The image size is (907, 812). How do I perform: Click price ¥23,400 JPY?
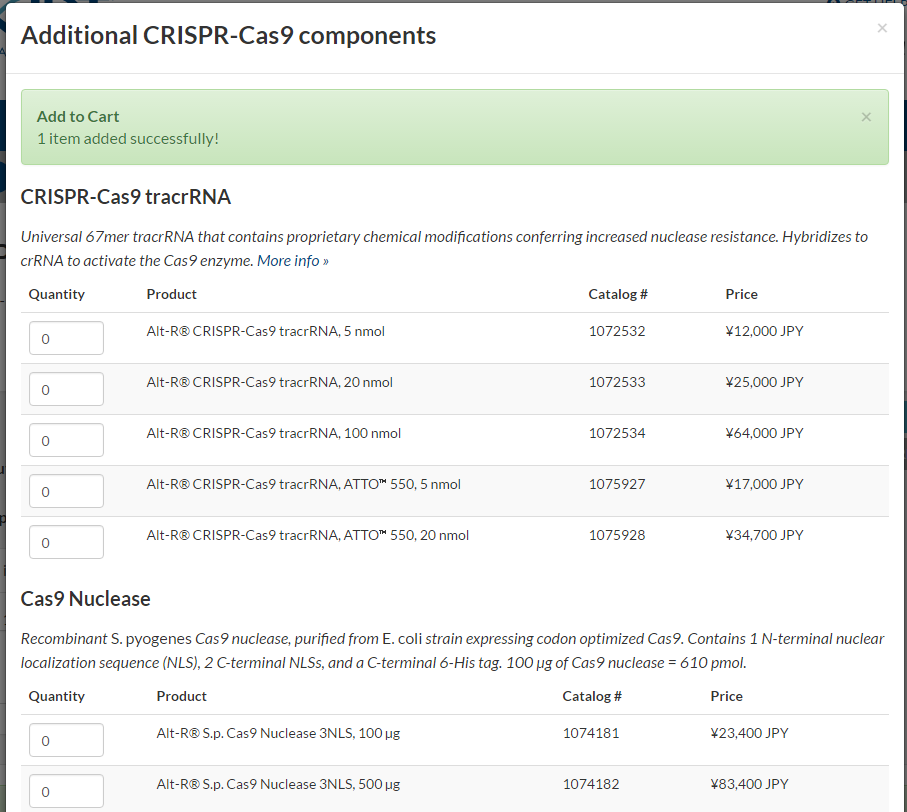pyautogui.click(x=749, y=733)
